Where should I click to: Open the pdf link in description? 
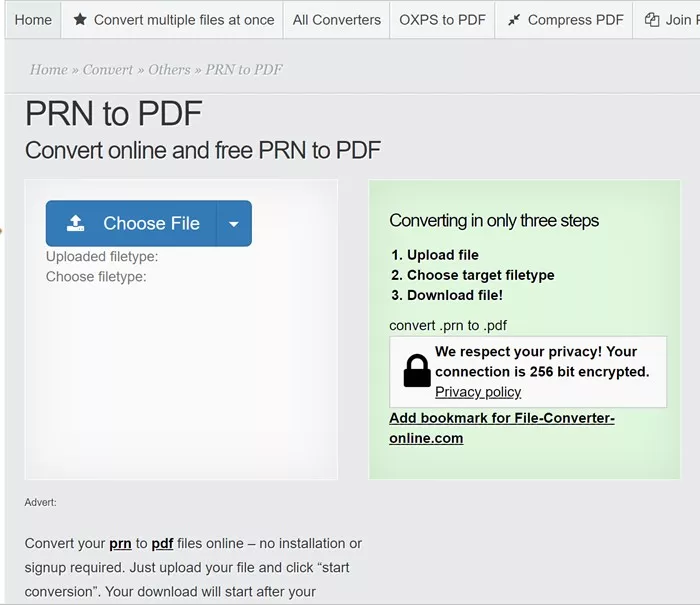162,543
